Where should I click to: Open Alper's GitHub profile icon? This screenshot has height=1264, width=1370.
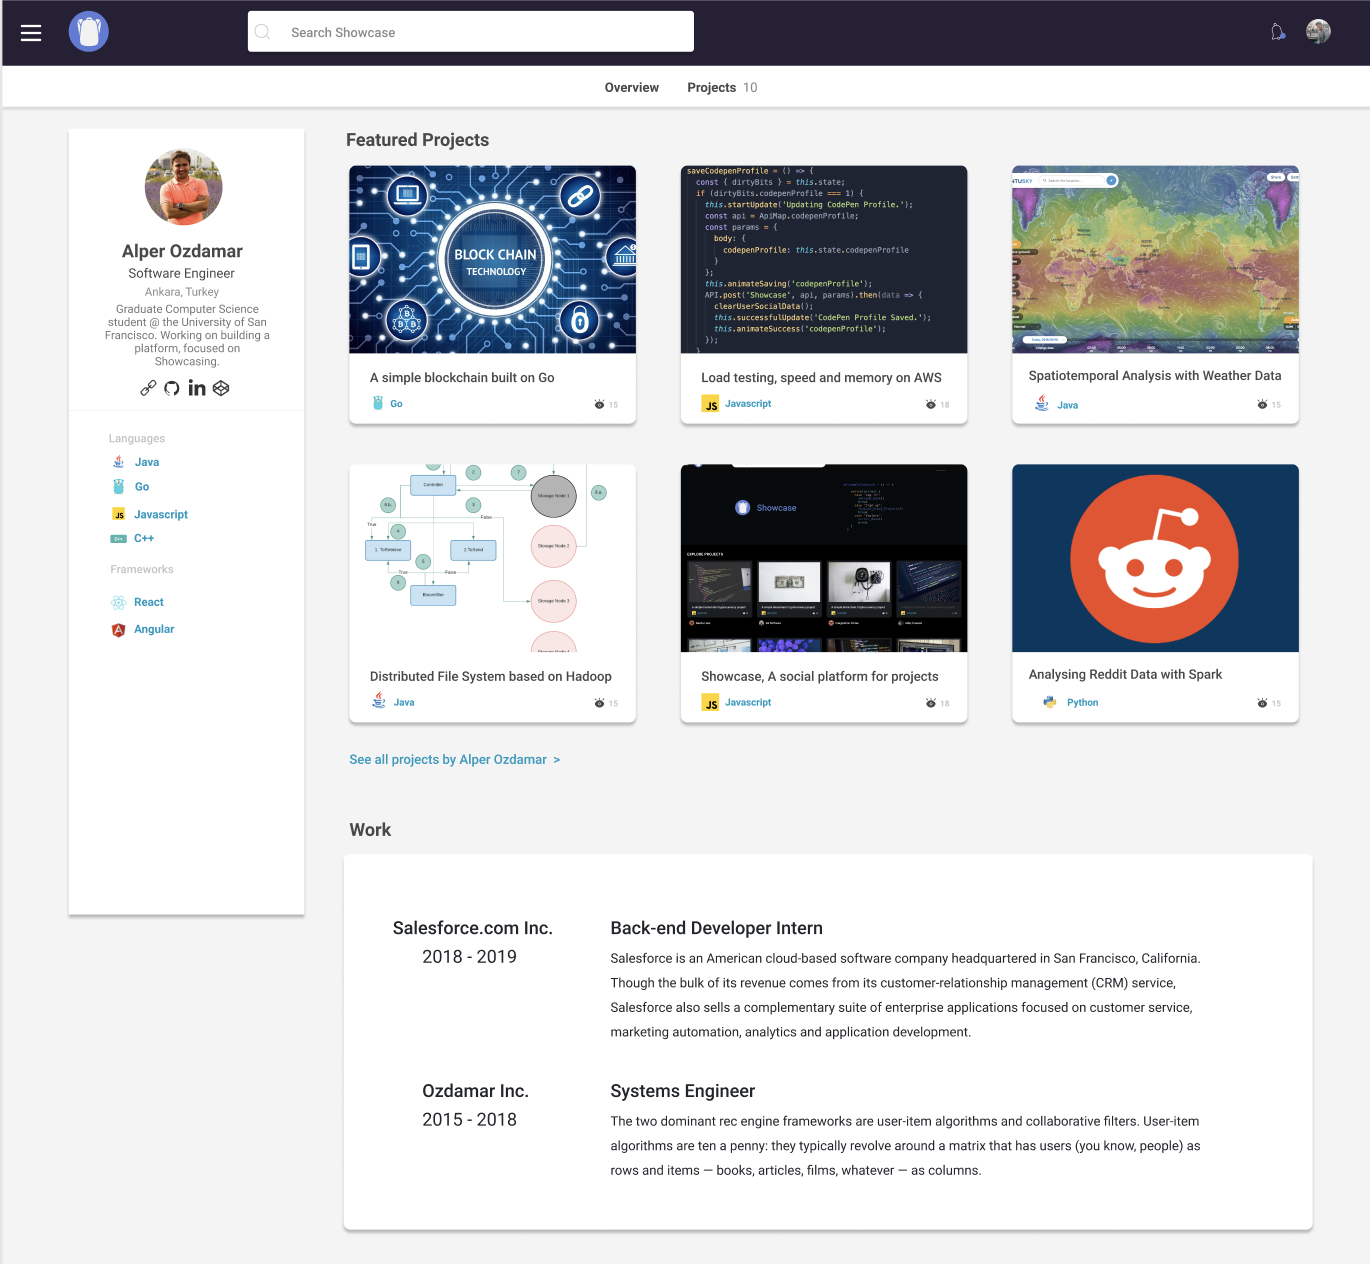[172, 388]
